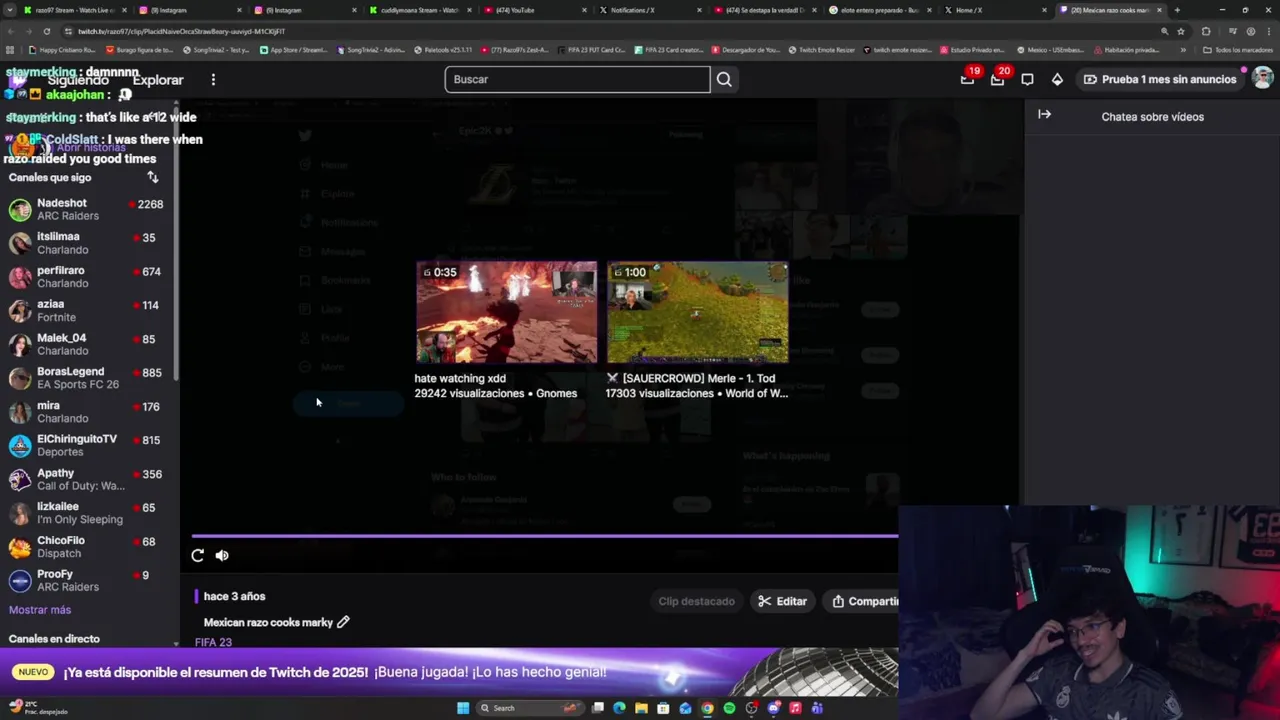The width and height of the screenshot is (1280, 720).
Task: Click the Twitch search magnifier button
Action: (x=724, y=79)
